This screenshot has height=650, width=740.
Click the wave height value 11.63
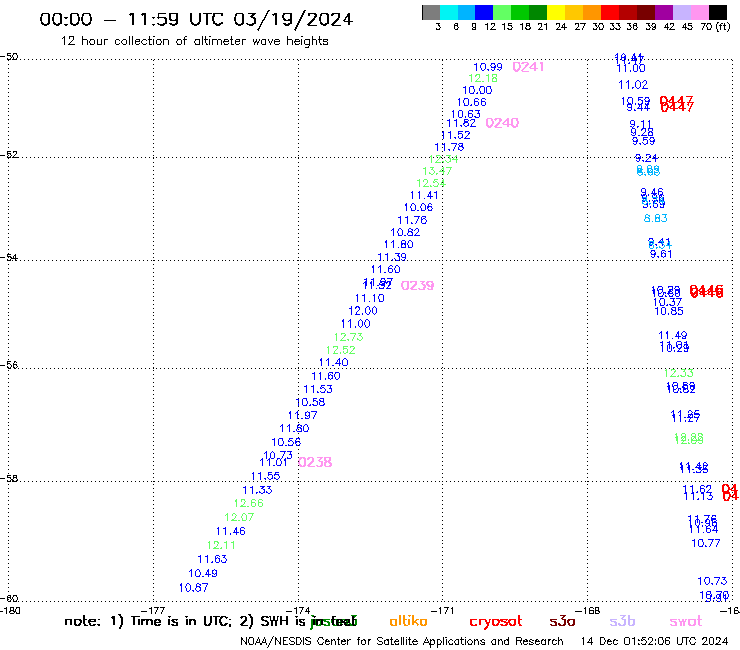click(x=212, y=559)
